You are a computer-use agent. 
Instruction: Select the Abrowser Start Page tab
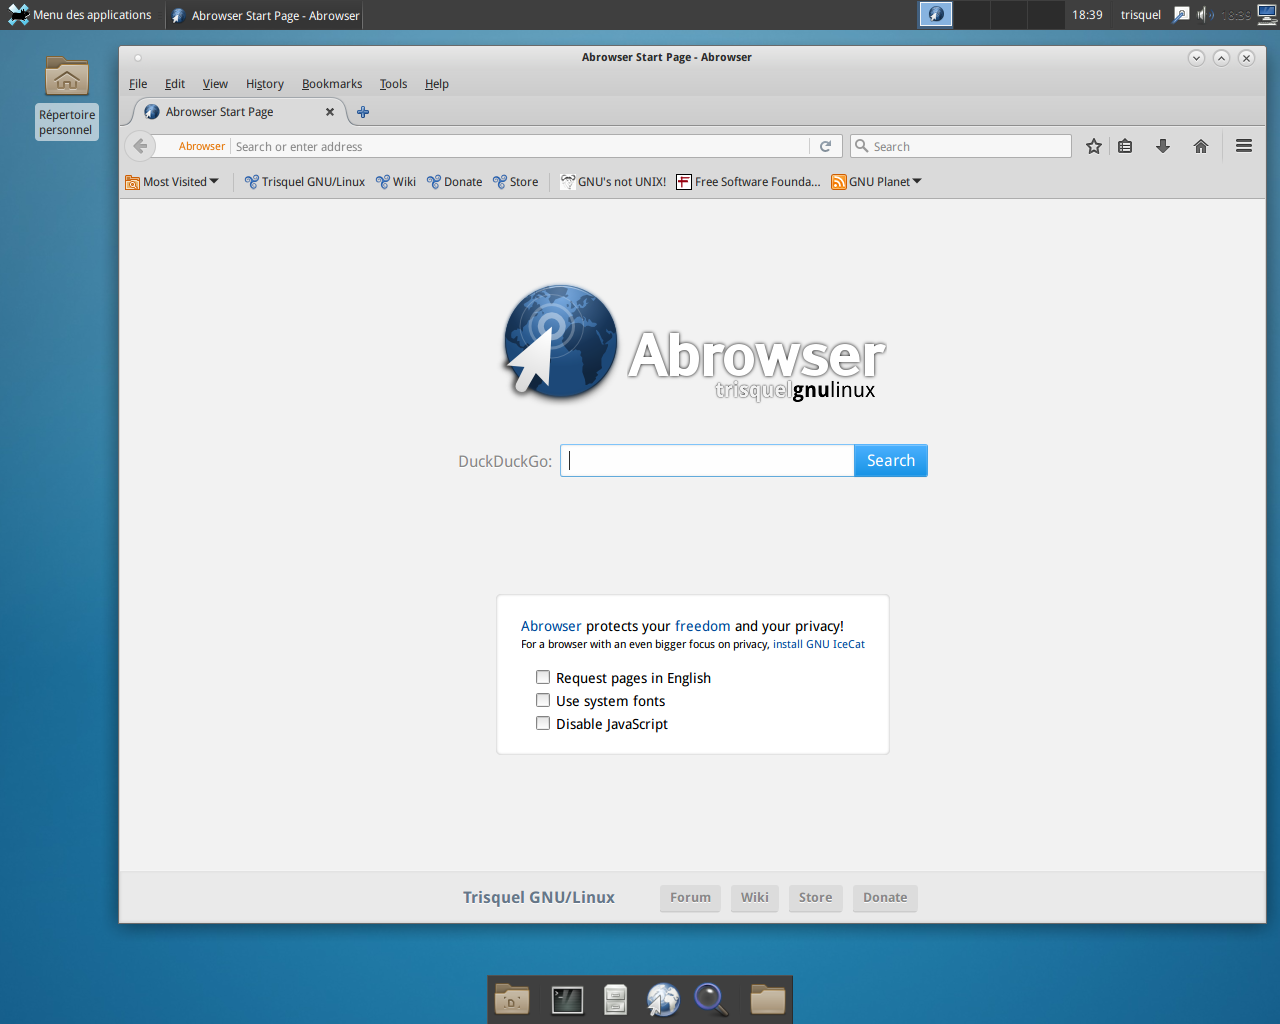click(238, 112)
